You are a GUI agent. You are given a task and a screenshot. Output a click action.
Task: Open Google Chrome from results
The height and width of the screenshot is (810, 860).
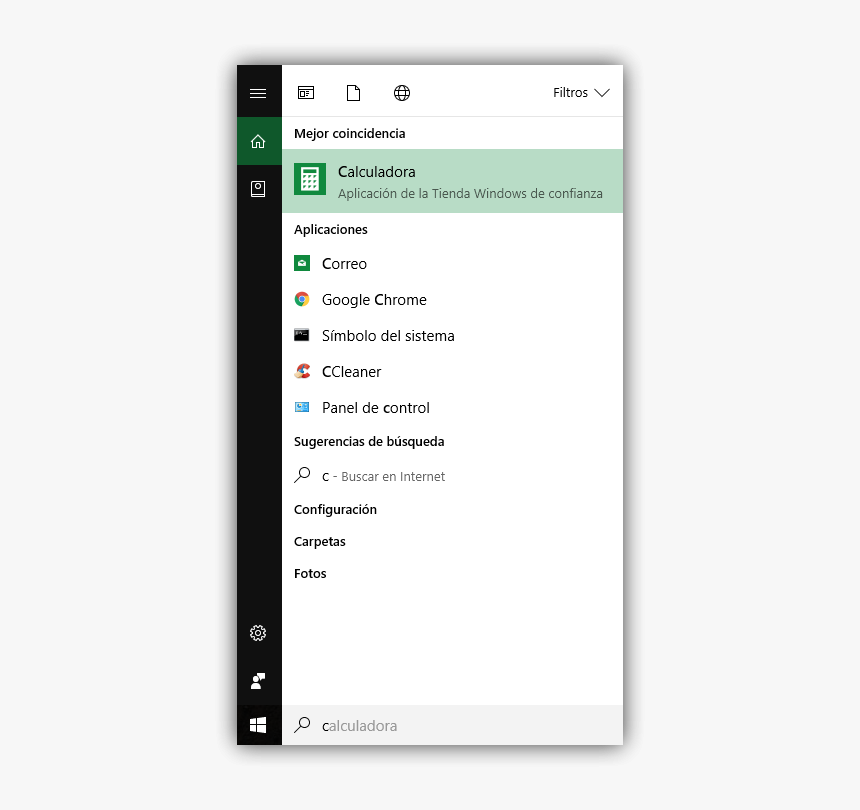tap(373, 299)
